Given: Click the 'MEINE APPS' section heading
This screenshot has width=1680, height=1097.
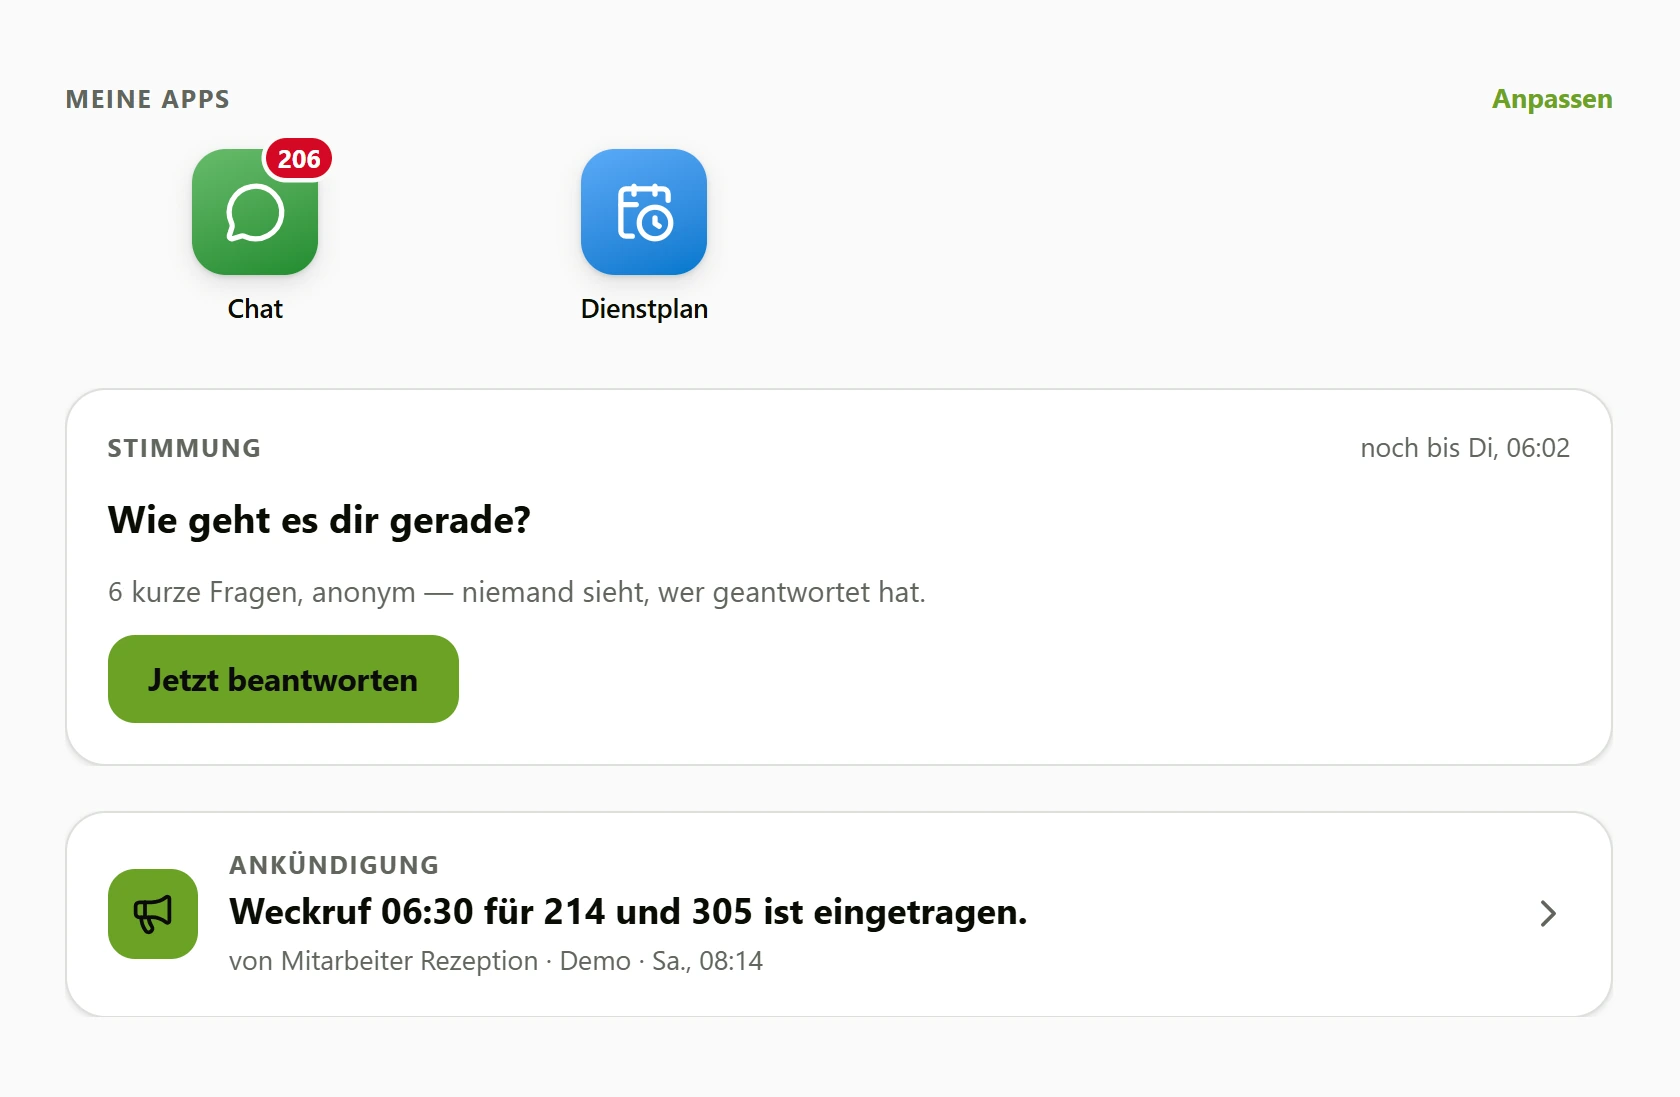Looking at the screenshot, I should tap(148, 99).
